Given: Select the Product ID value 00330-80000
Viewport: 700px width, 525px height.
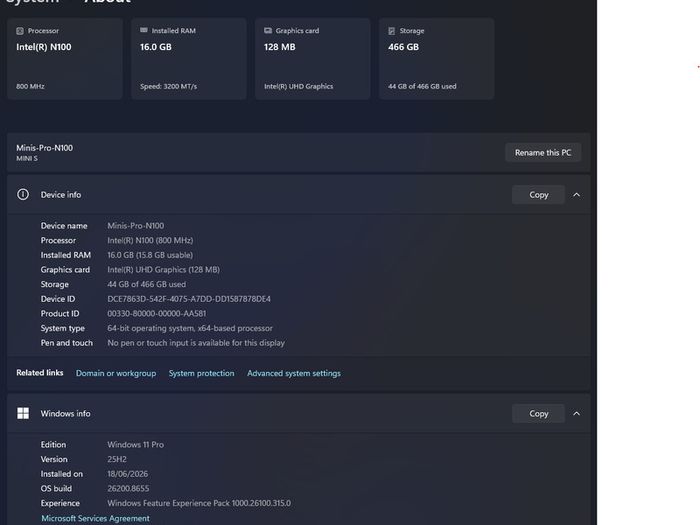Looking at the screenshot, I should pos(157,314).
